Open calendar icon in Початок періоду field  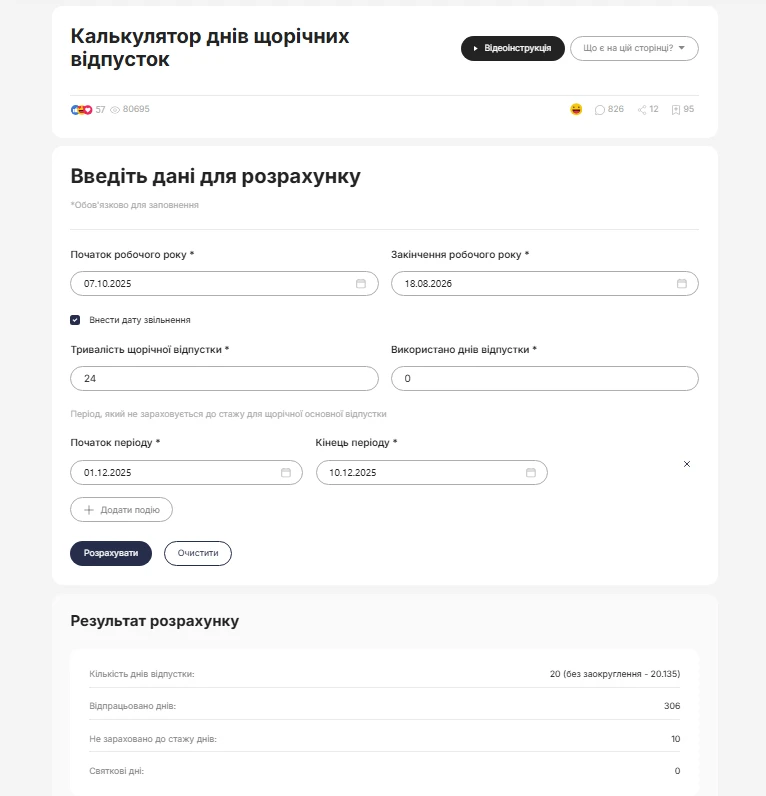[x=286, y=473]
